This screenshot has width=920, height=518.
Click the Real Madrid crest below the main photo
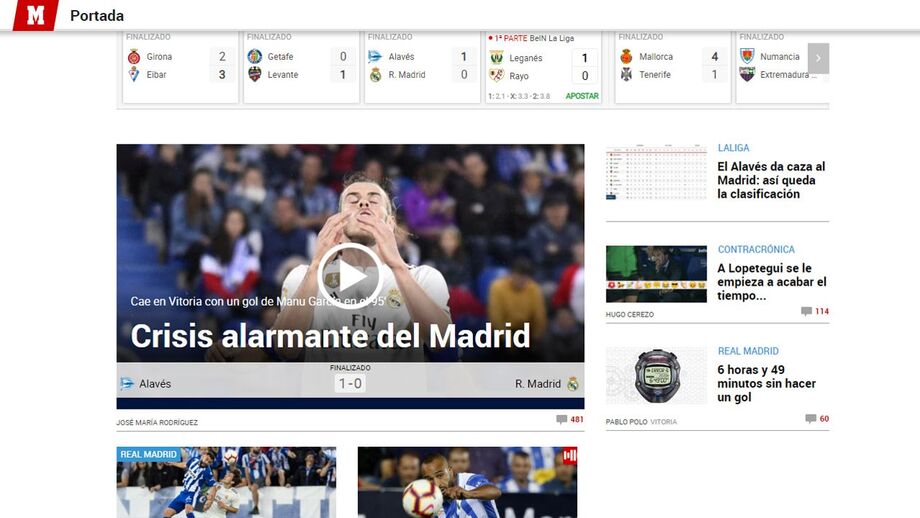573,384
